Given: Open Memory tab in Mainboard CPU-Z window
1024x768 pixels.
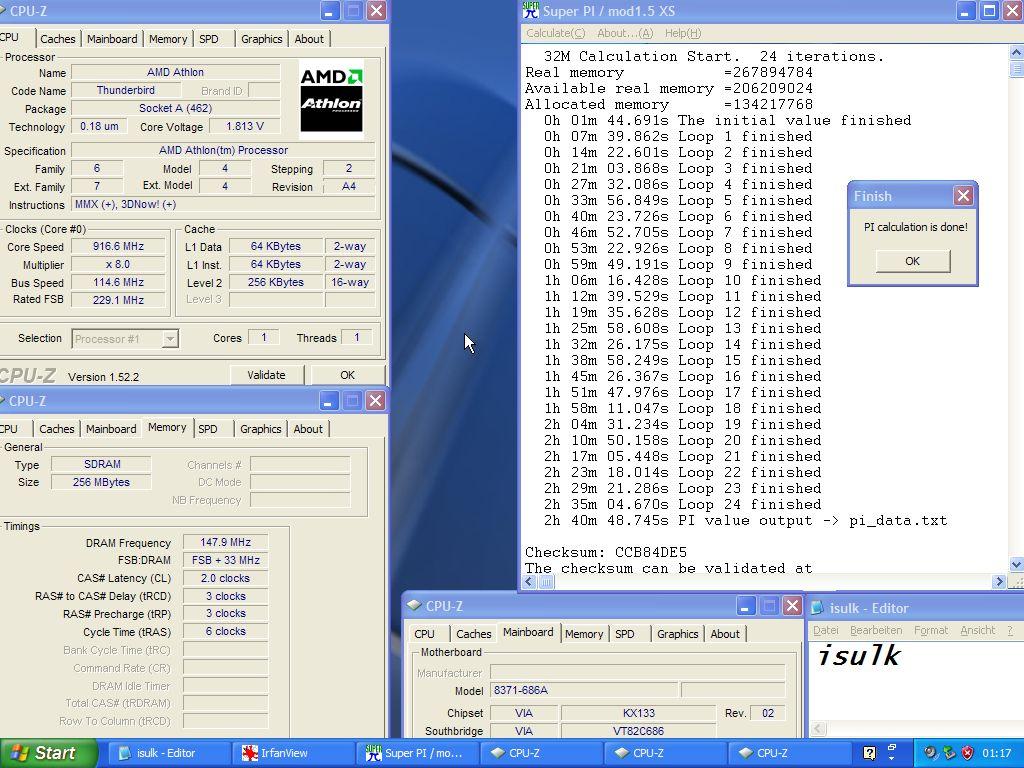Looking at the screenshot, I should tap(584, 634).
